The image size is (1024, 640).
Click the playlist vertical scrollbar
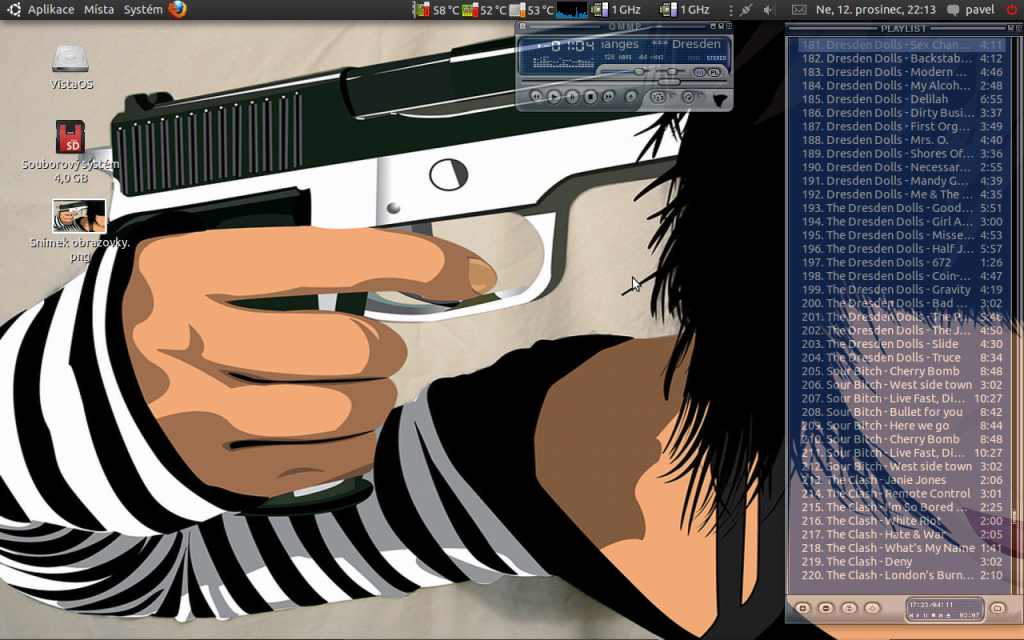[1014, 313]
